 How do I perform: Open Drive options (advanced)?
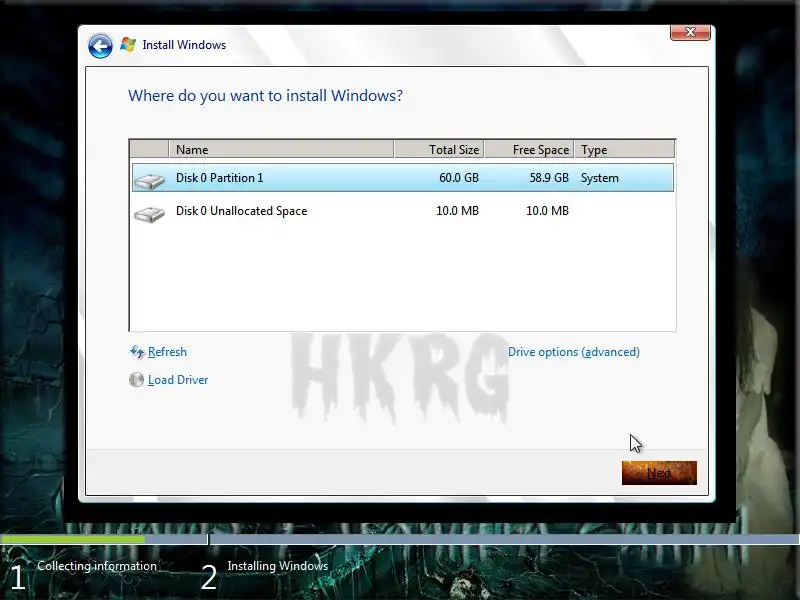(x=573, y=352)
